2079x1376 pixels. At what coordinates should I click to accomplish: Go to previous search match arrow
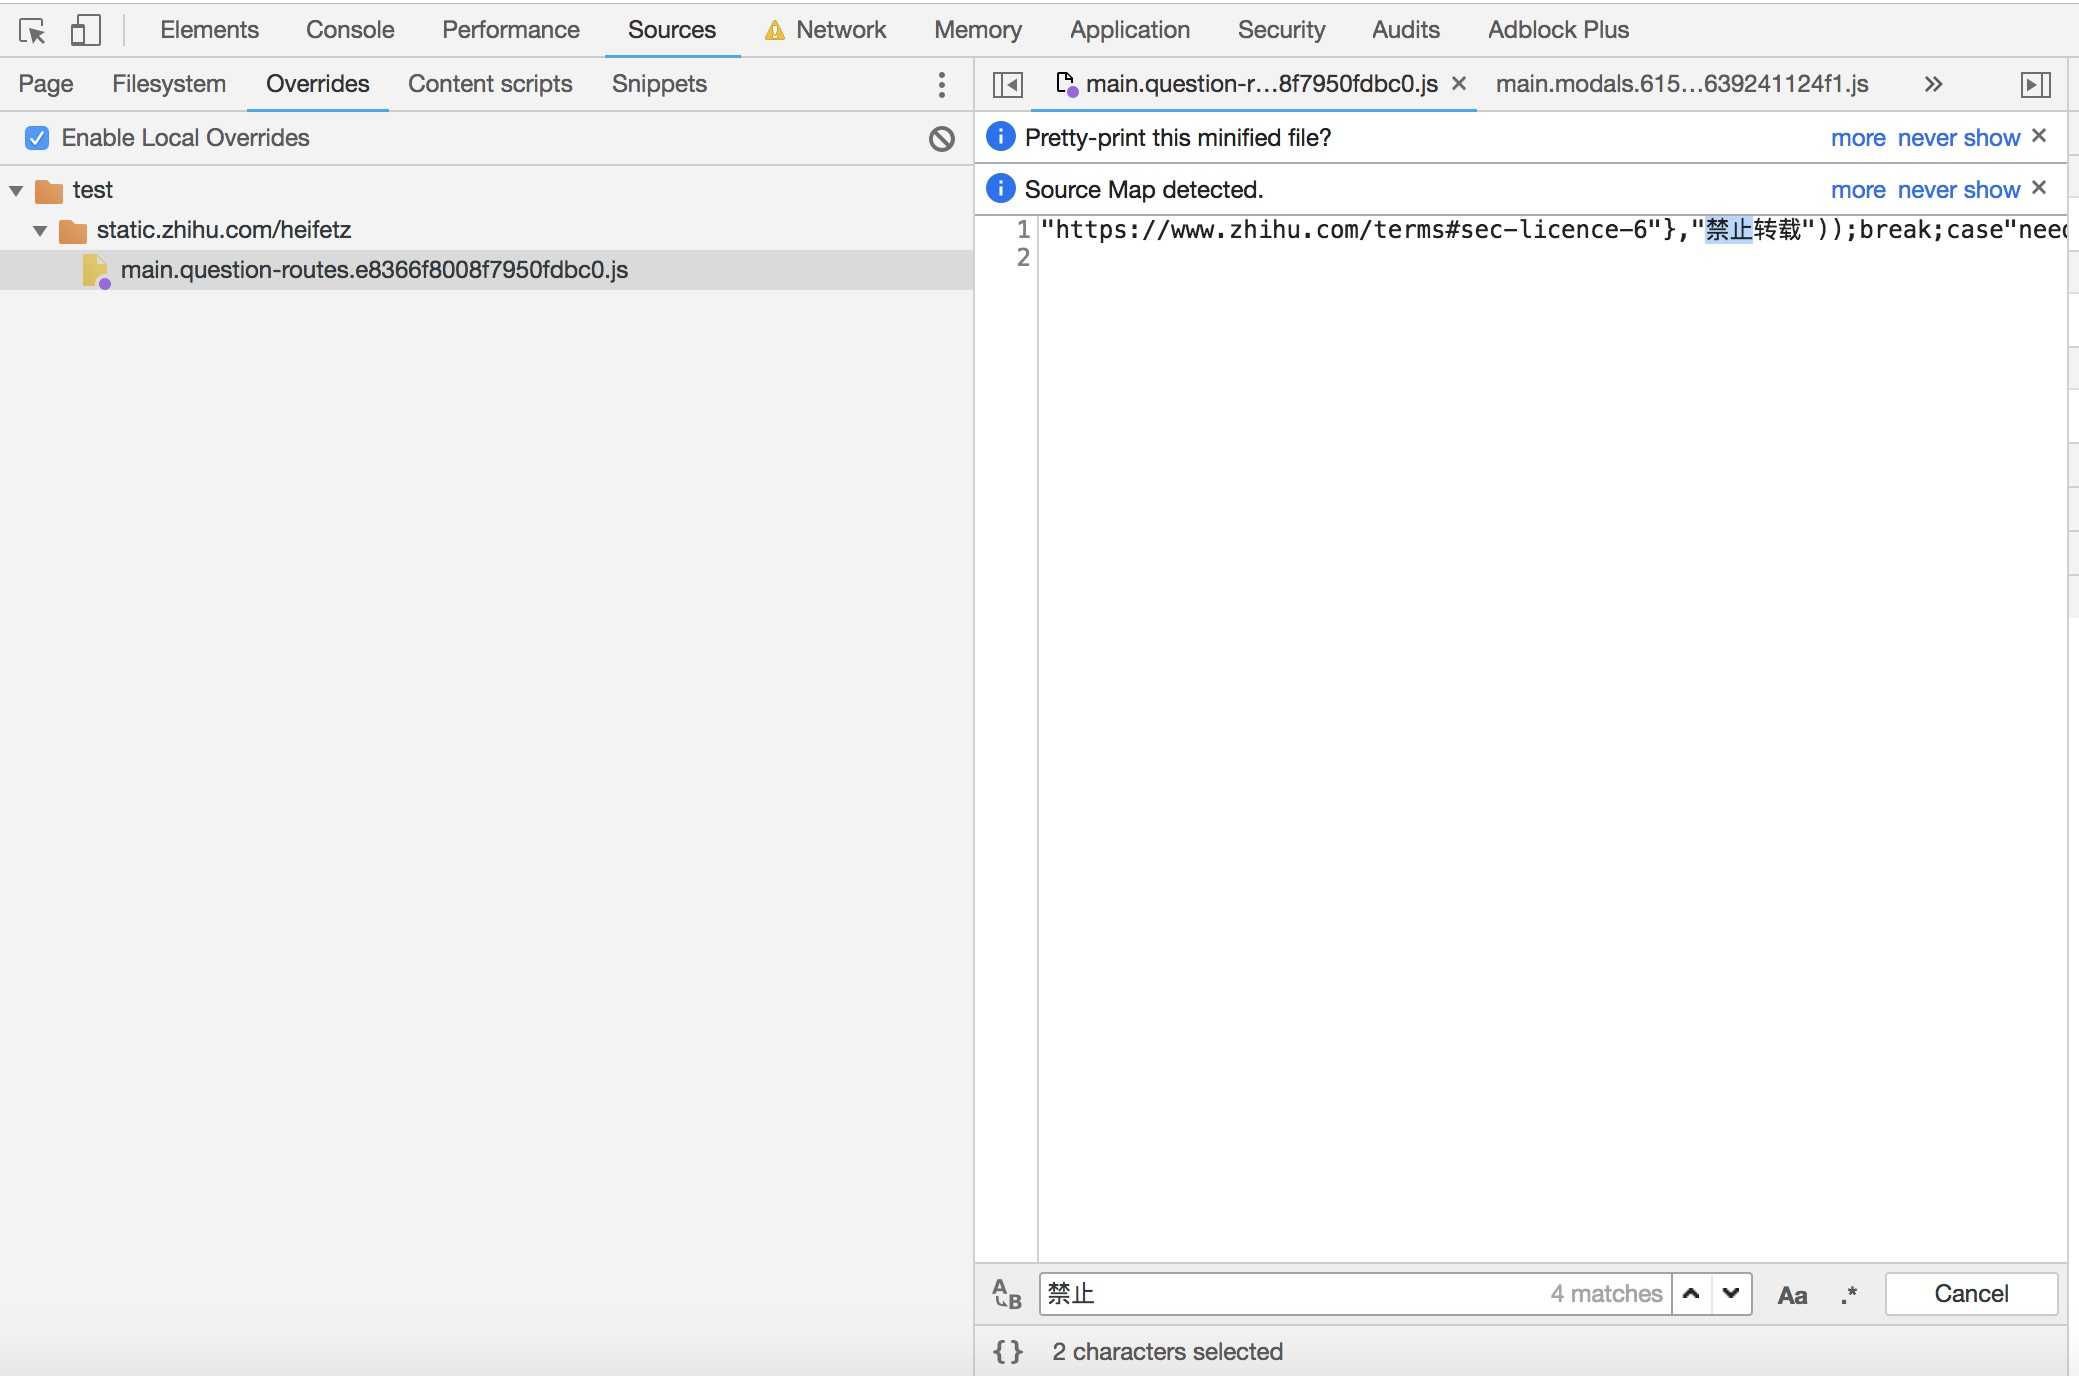[x=1692, y=1294]
